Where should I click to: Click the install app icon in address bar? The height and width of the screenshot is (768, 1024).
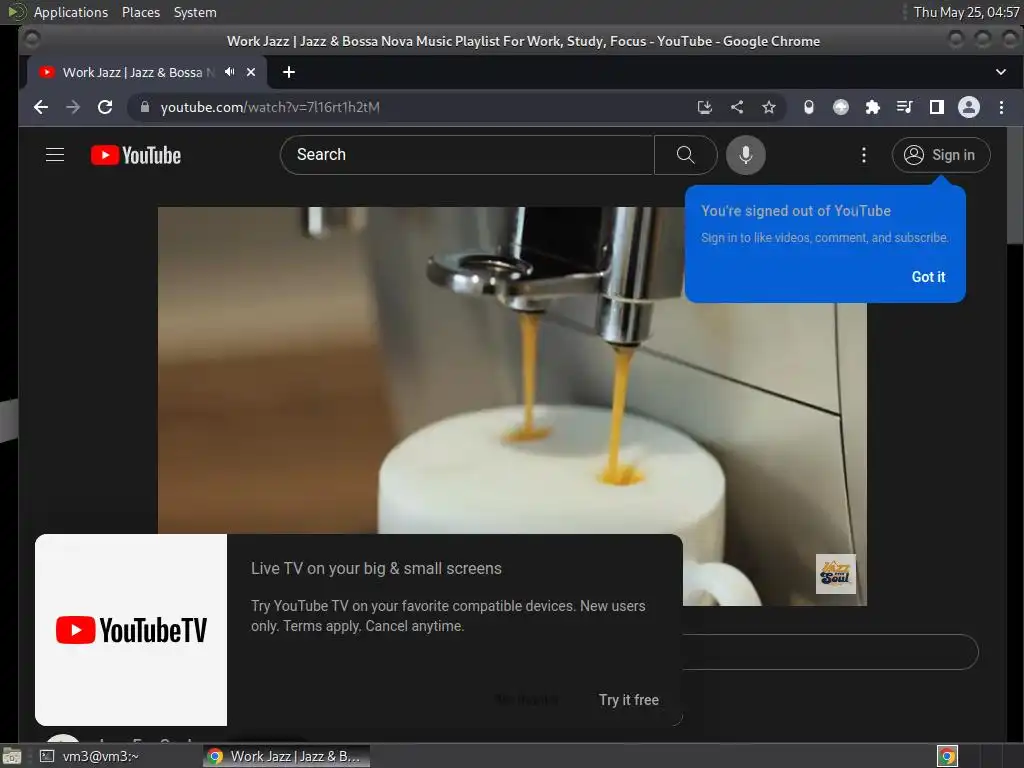pyautogui.click(x=704, y=107)
